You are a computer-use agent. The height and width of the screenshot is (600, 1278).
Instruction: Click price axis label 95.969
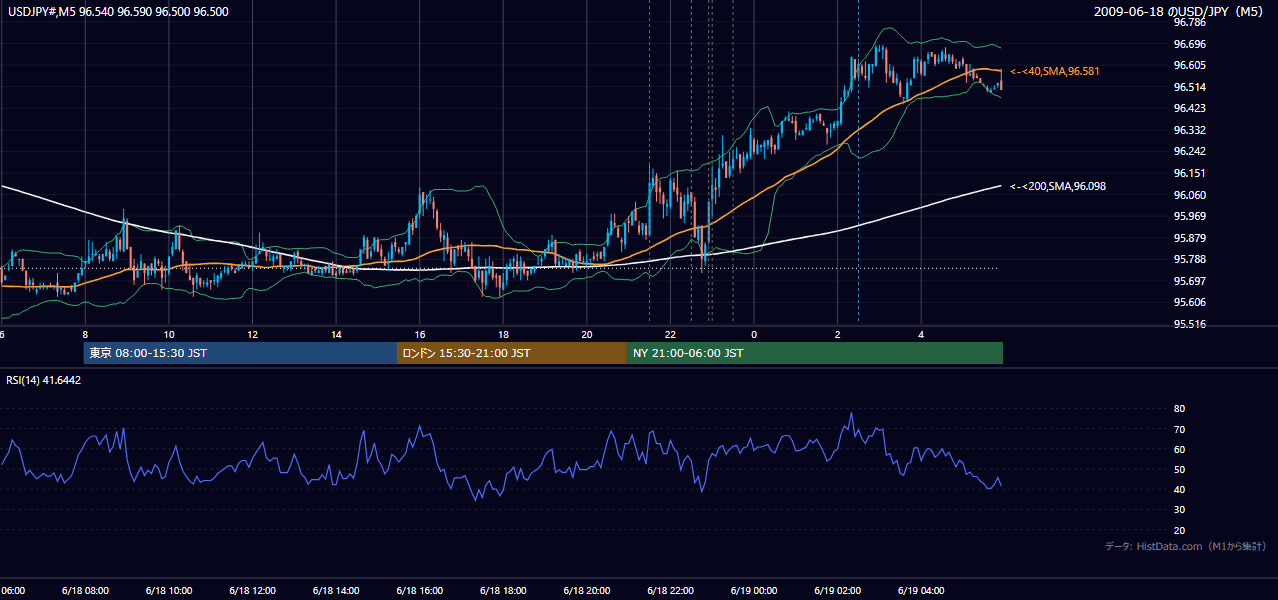[x=1189, y=216]
